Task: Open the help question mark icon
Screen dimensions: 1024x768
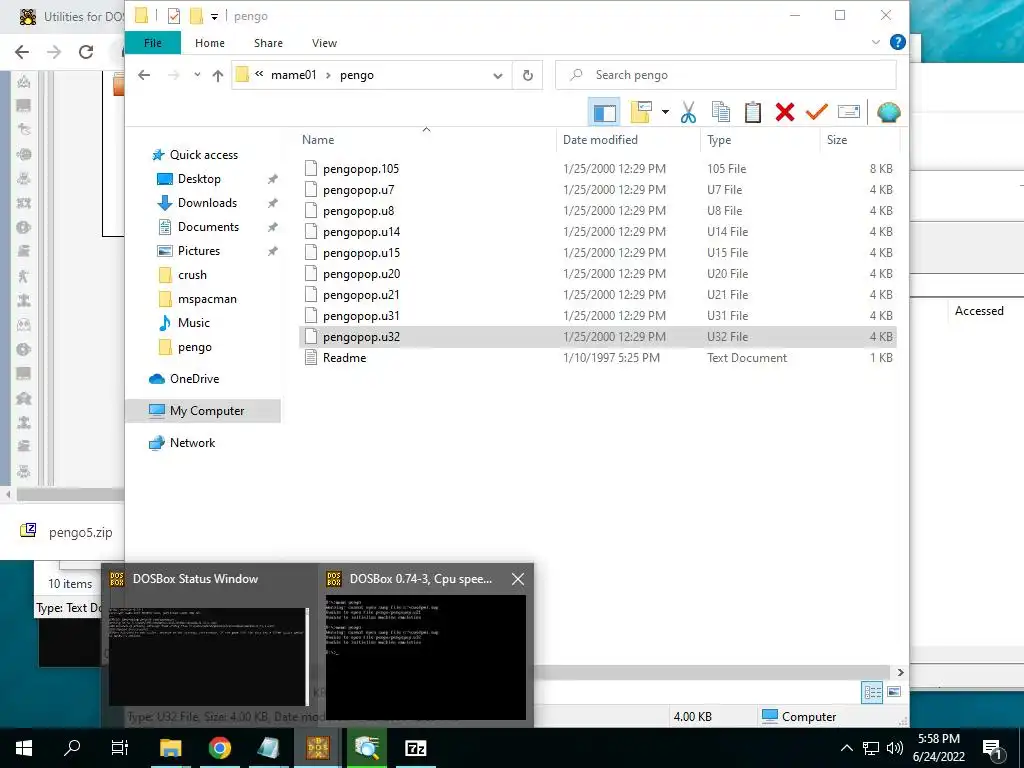Action: click(x=898, y=42)
